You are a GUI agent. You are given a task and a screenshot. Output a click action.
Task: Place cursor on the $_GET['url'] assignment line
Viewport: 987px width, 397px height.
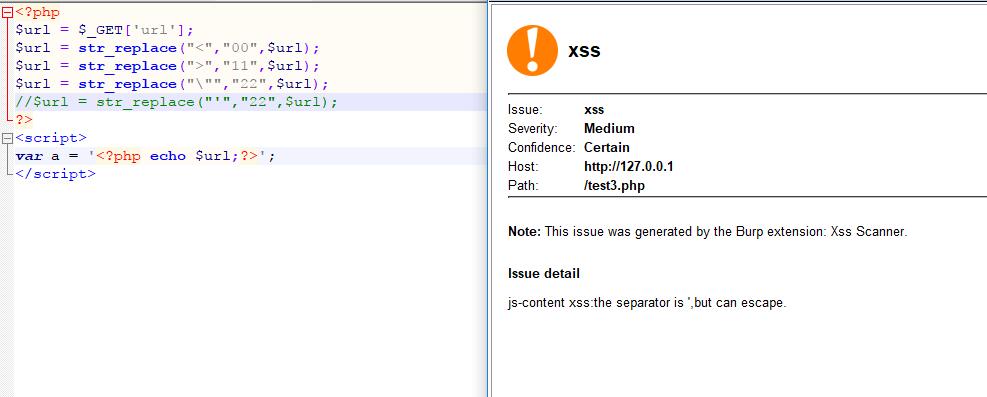coord(105,30)
